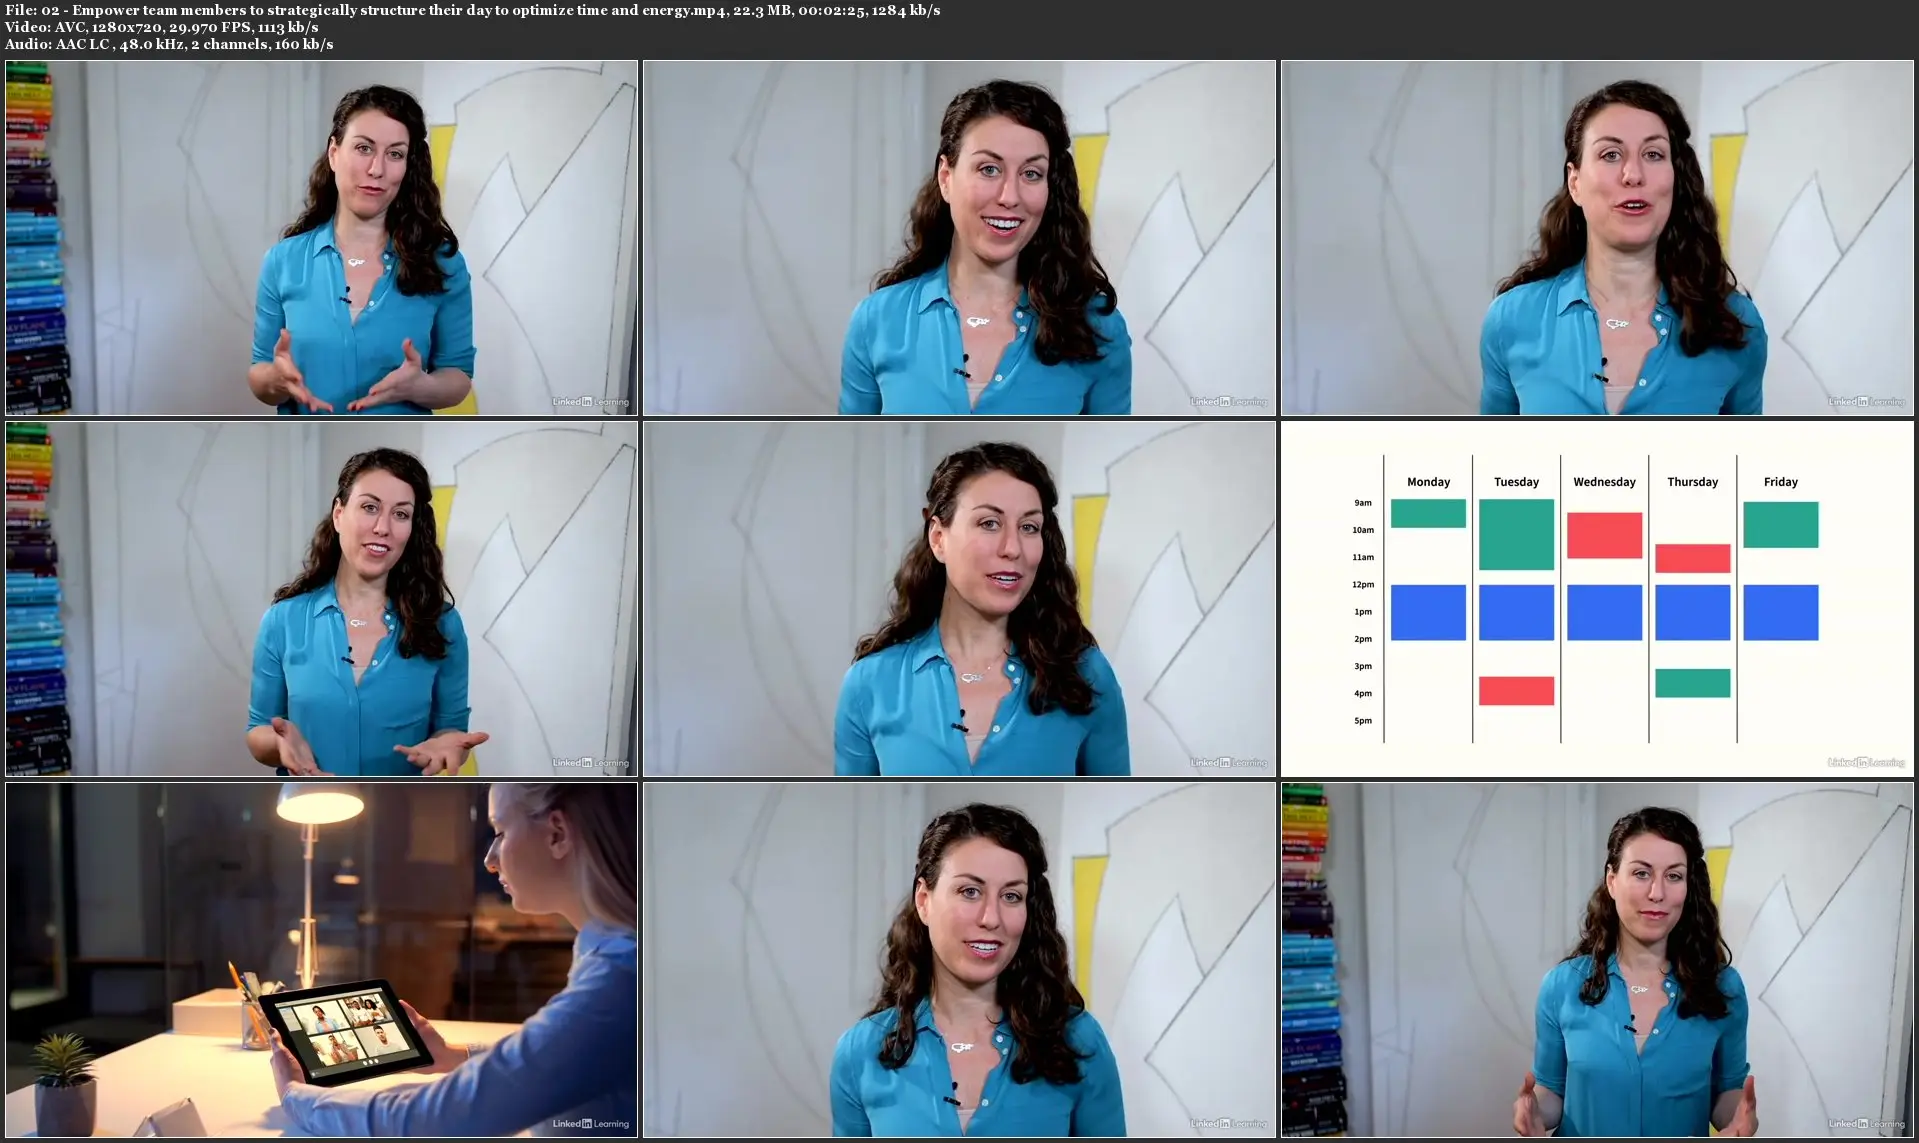The image size is (1919, 1143).
Task: Click the '9am' time label
Action: pos(1363,503)
